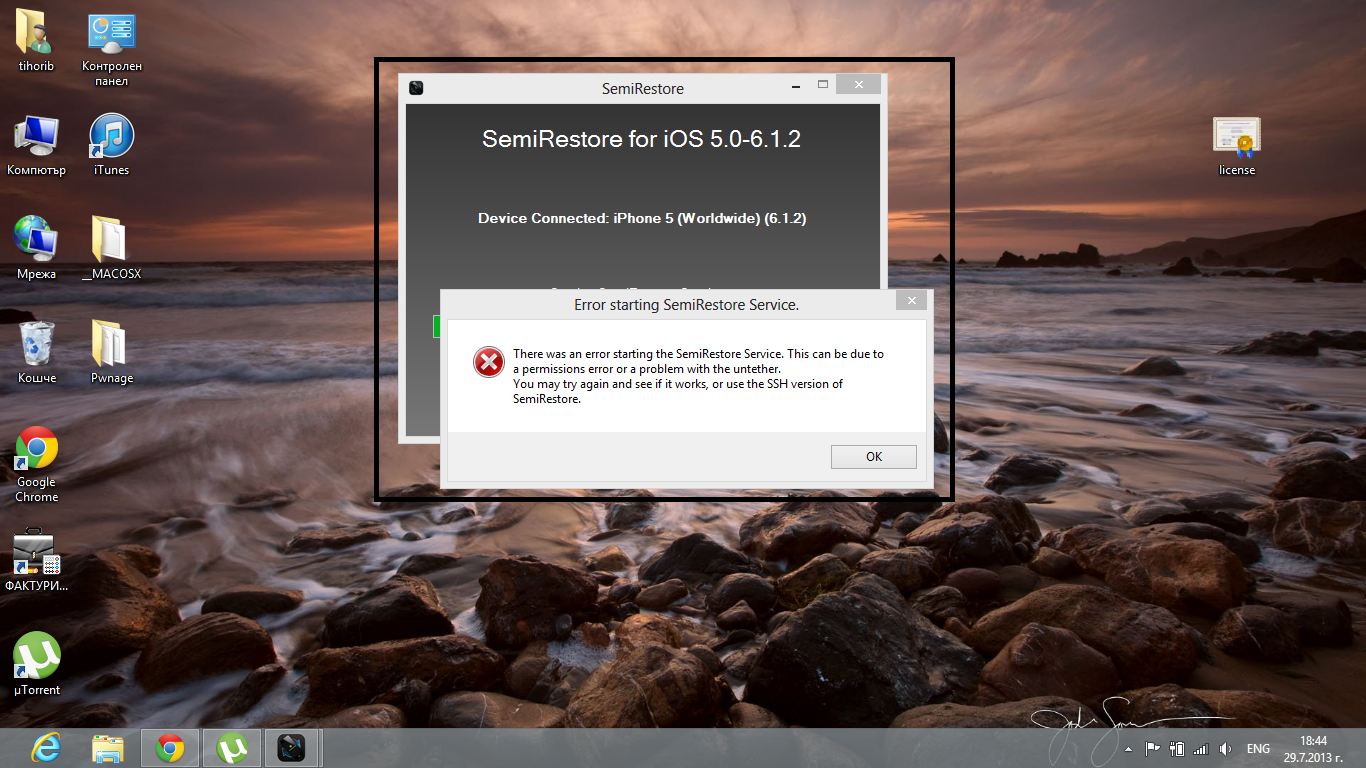Click the ENG language indicator
This screenshot has height=768, width=1366.
[1258, 749]
